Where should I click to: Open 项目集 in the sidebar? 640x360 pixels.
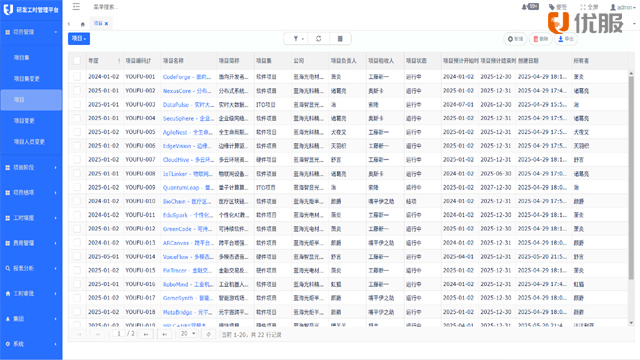[31, 58]
